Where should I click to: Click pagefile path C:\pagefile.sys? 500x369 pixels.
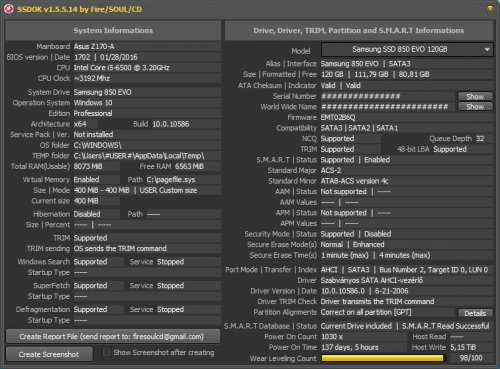171,180
